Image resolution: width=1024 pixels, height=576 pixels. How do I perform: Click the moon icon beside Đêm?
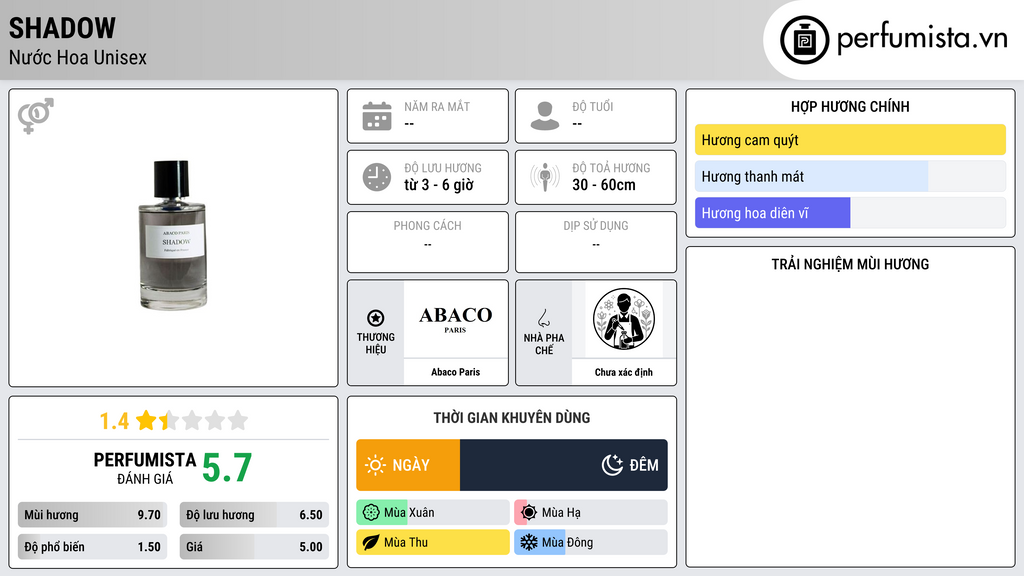[x=612, y=465]
